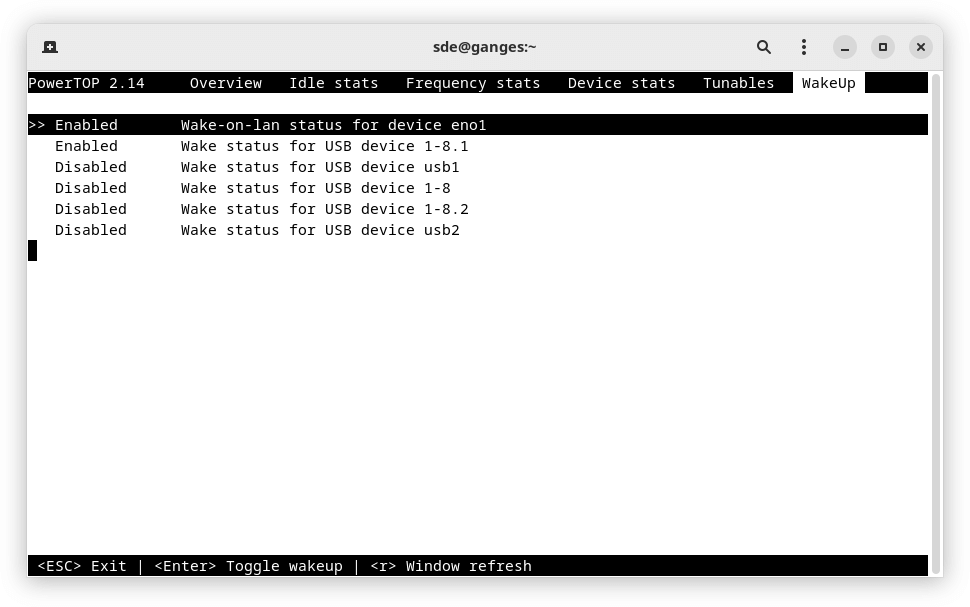Click the >> selection marker
Image resolution: width=970 pixels, height=607 pixels.
click(x=36, y=125)
